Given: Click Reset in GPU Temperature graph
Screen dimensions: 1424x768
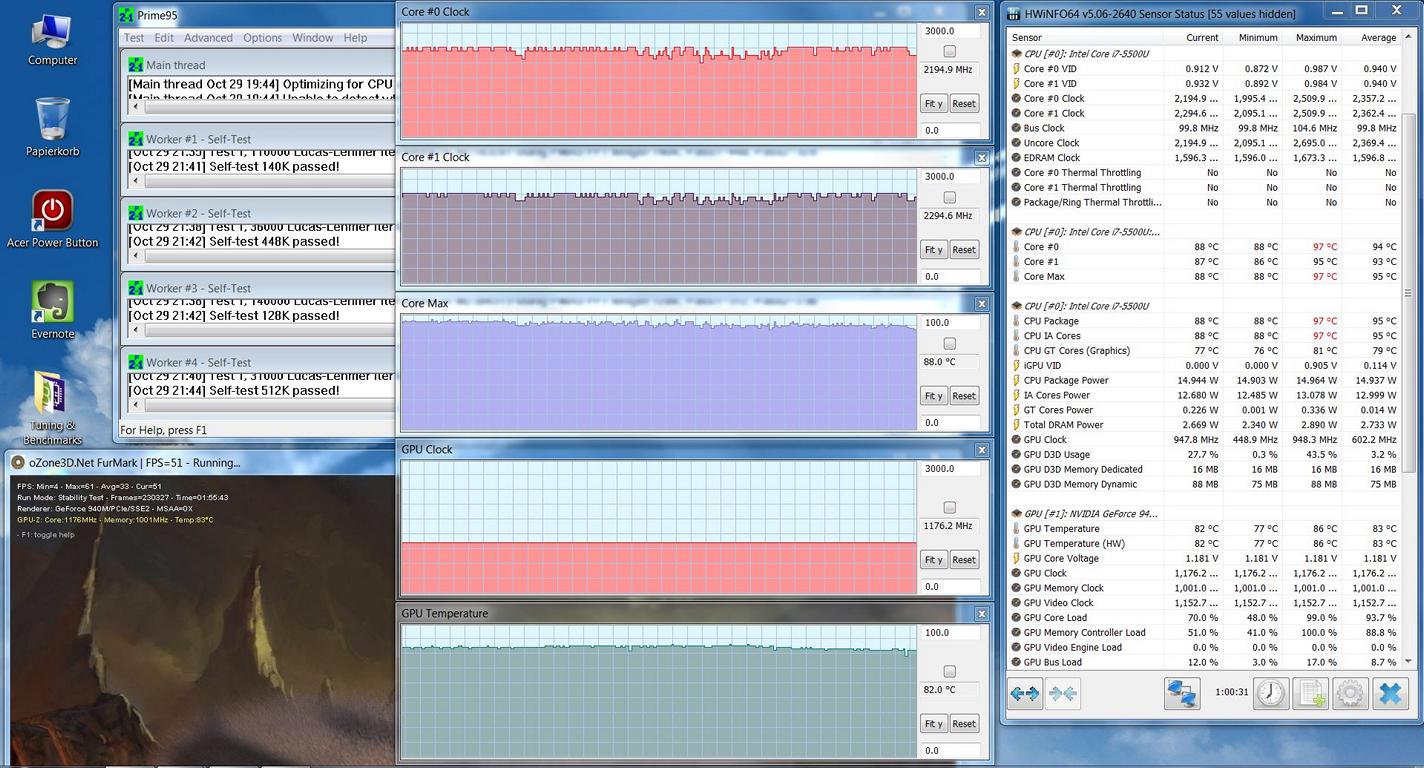Looking at the screenshot, I should pos(964,724).
